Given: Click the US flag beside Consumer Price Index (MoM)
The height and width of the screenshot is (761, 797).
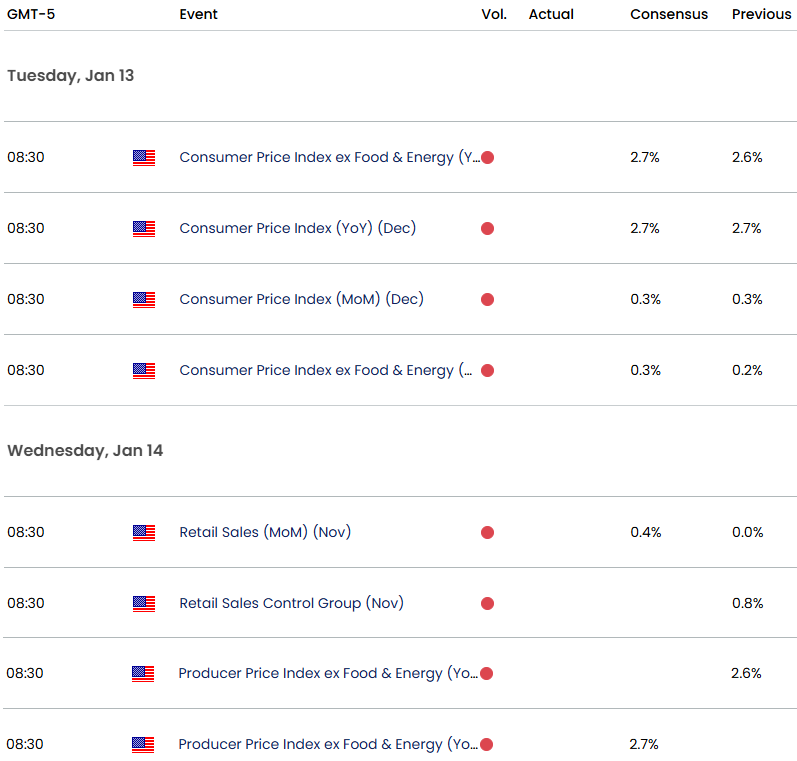Looking at the screenshot, I should pyautogui.click(x=144, y=300).
